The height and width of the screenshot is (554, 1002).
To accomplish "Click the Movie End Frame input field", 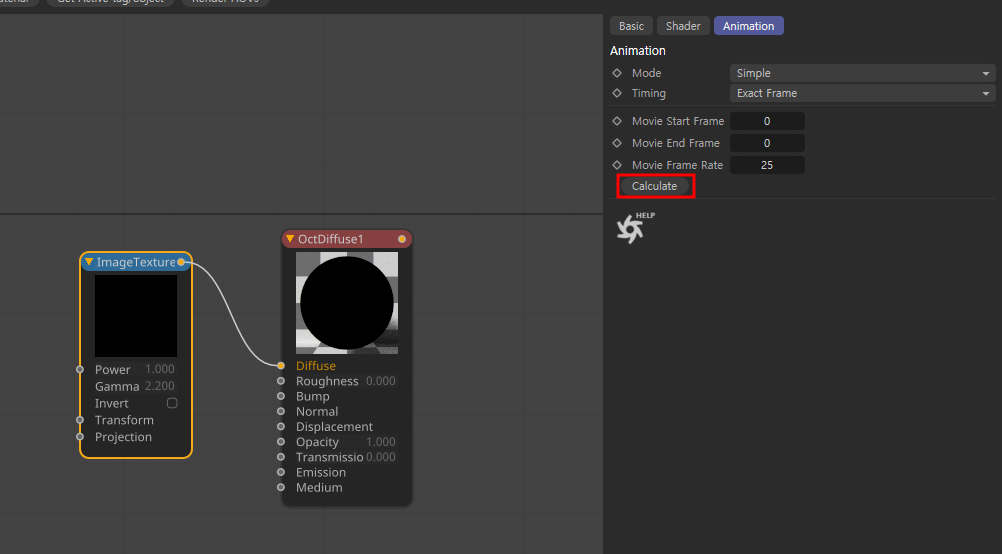I will [x=767, y=143].
